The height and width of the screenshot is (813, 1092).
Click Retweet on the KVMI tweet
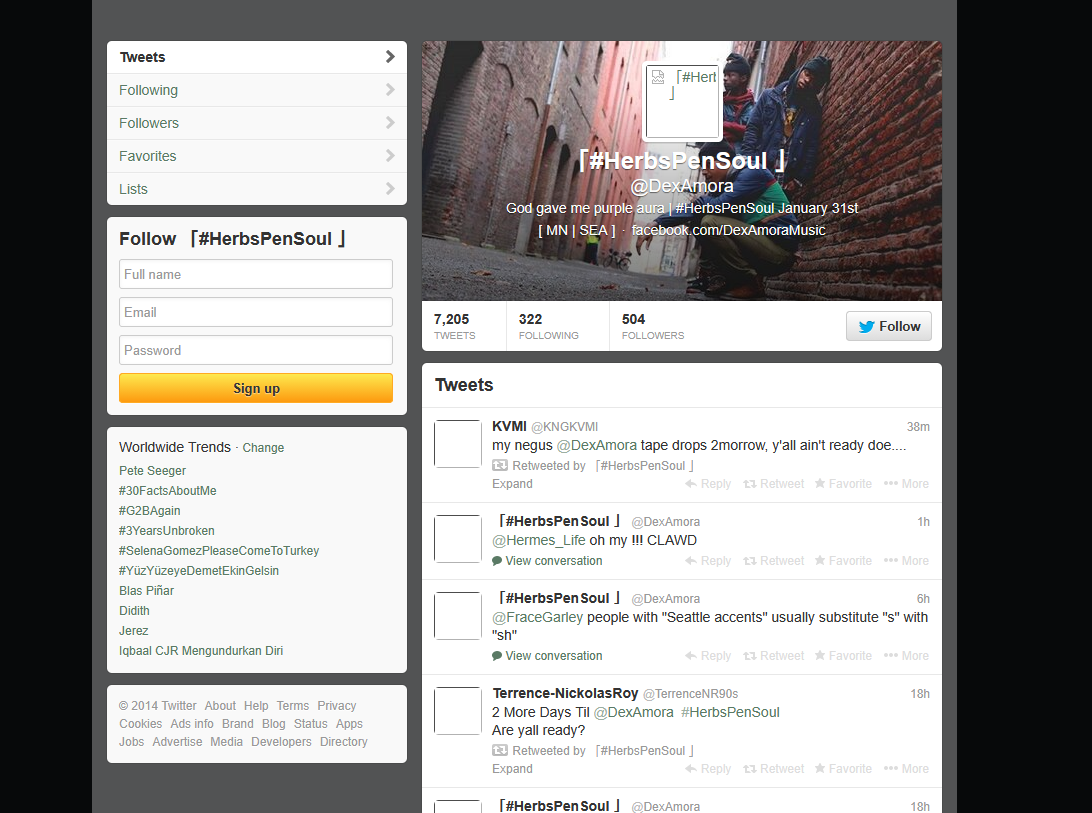[773, 483]
